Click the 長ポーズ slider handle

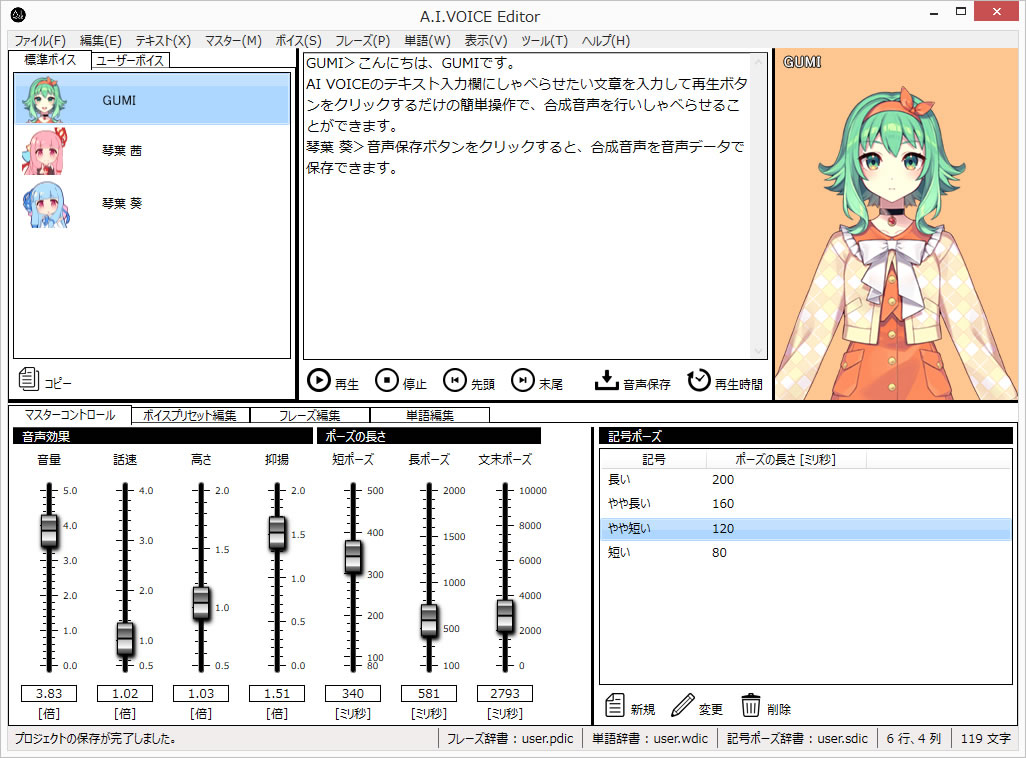[x=429, y=620]
